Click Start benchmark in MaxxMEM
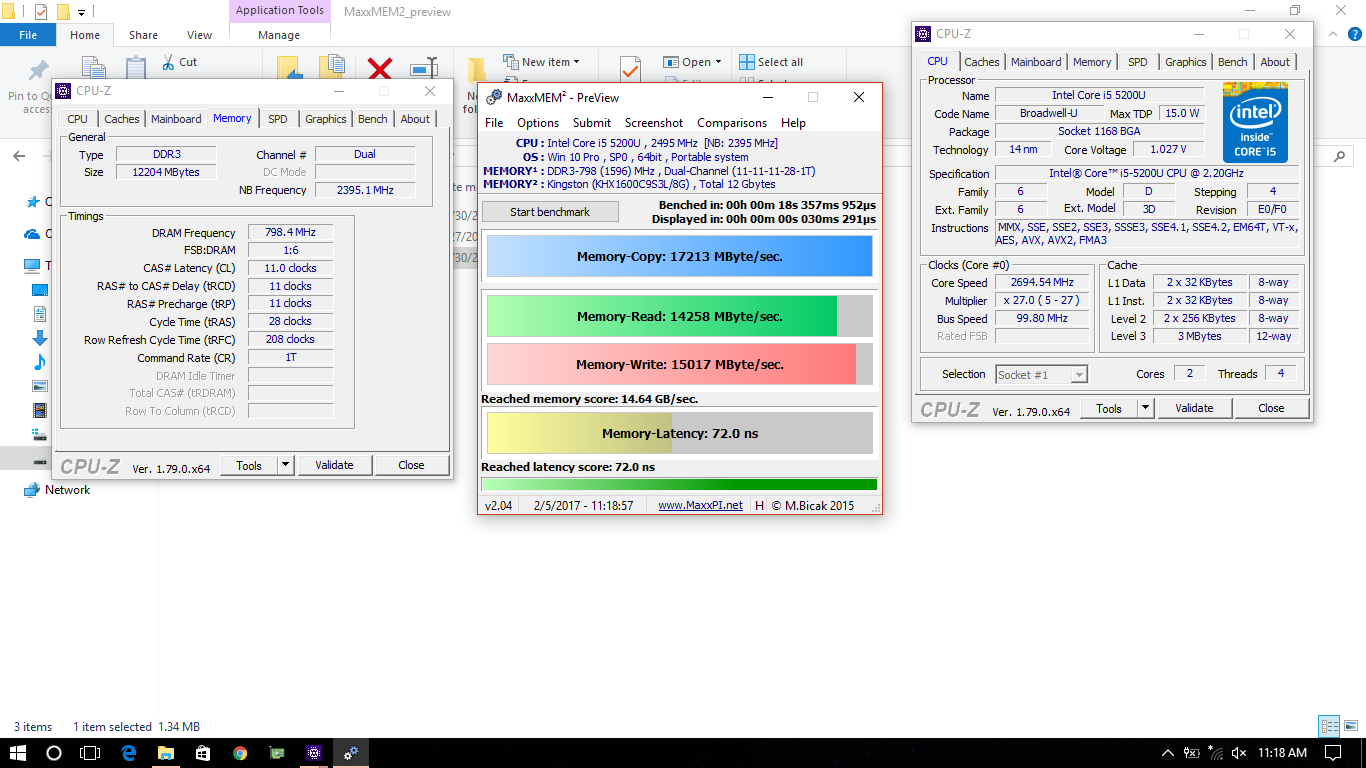 [x=550, y=212]
